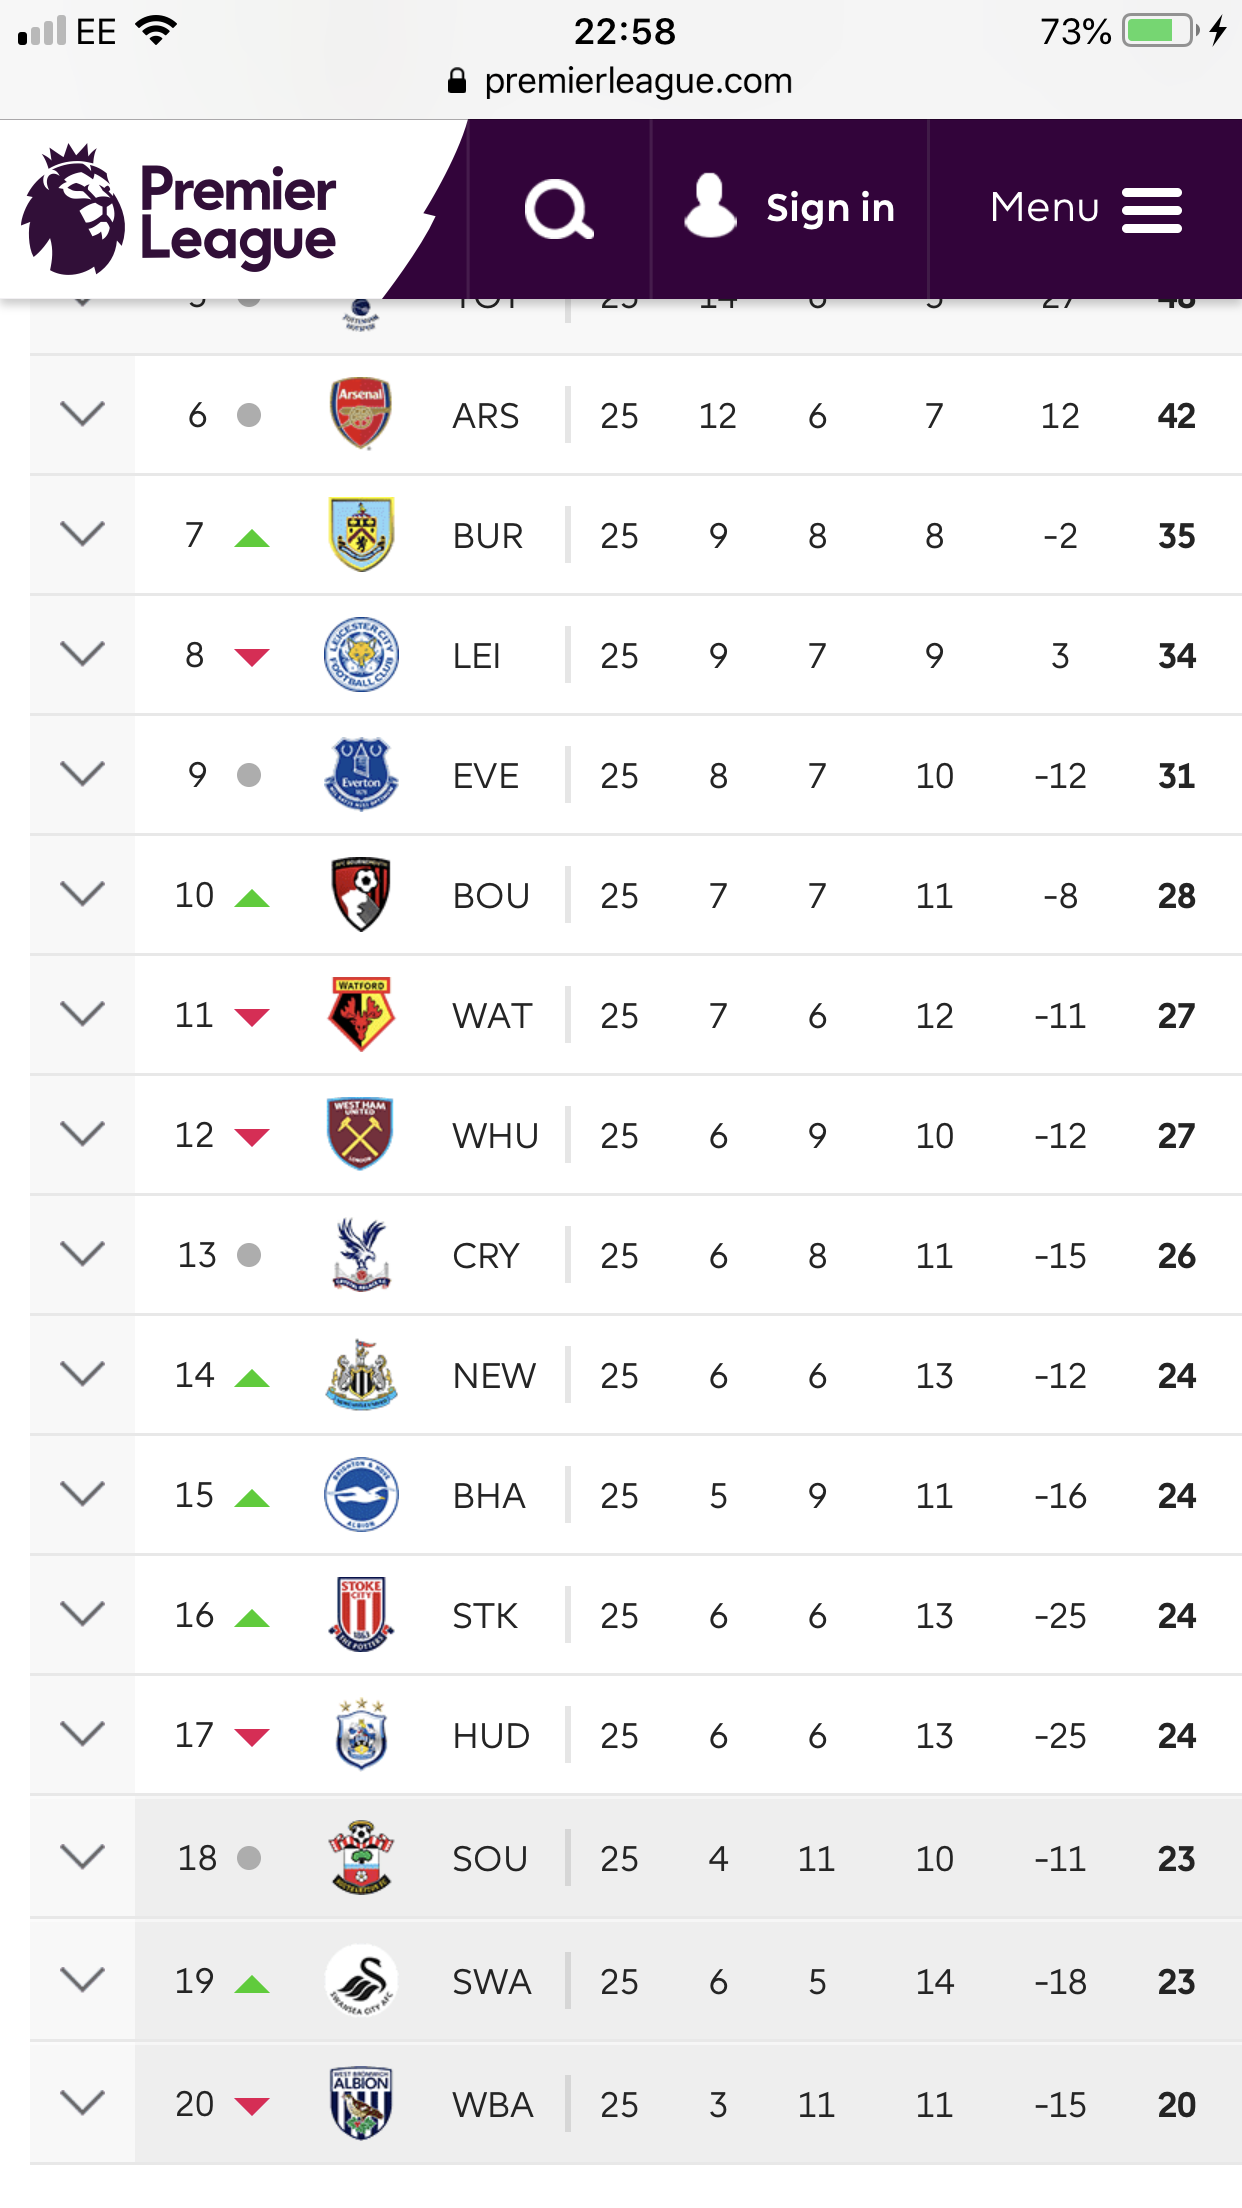
Task: Expand the Huddersfield row chevron
Action: (x=82, y=1733)
